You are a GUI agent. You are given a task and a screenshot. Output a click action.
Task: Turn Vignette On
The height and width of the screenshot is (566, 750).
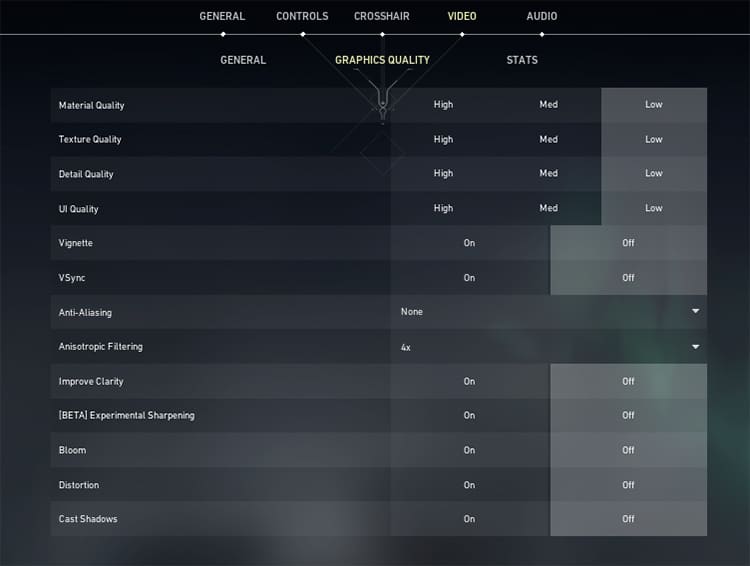pyautogui.click(x=470, y=243)
